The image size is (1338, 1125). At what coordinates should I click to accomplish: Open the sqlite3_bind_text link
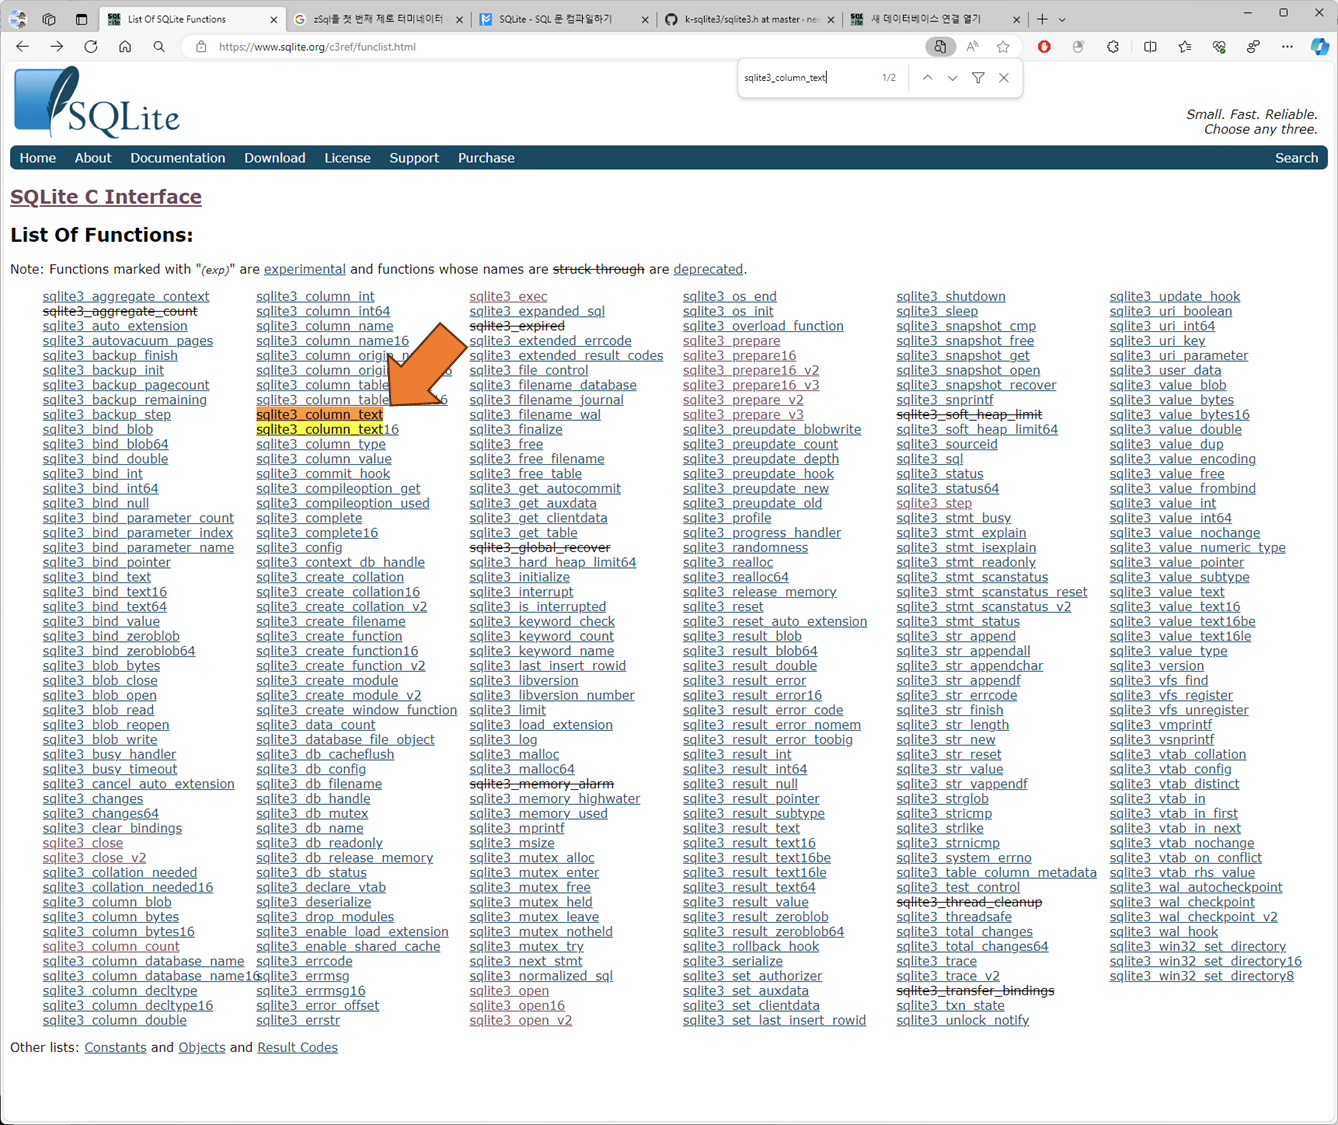point(97,578)
